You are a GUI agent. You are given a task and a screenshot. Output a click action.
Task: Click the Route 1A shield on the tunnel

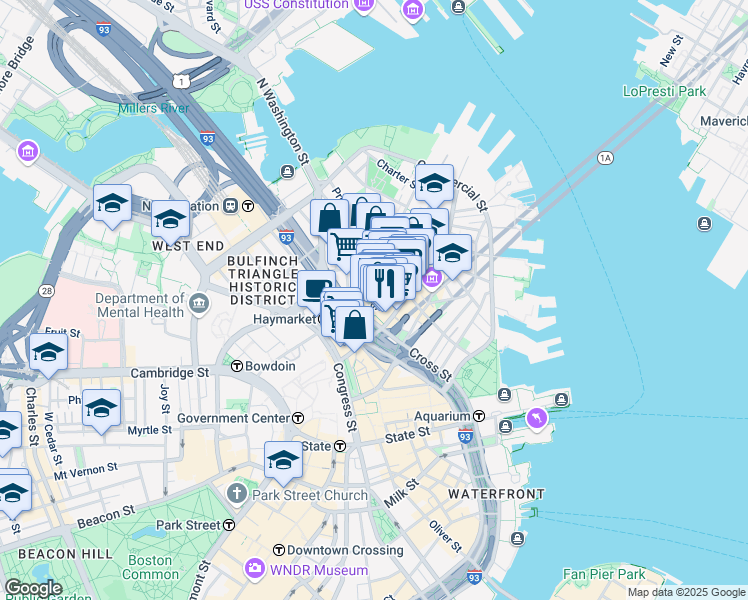605,158
